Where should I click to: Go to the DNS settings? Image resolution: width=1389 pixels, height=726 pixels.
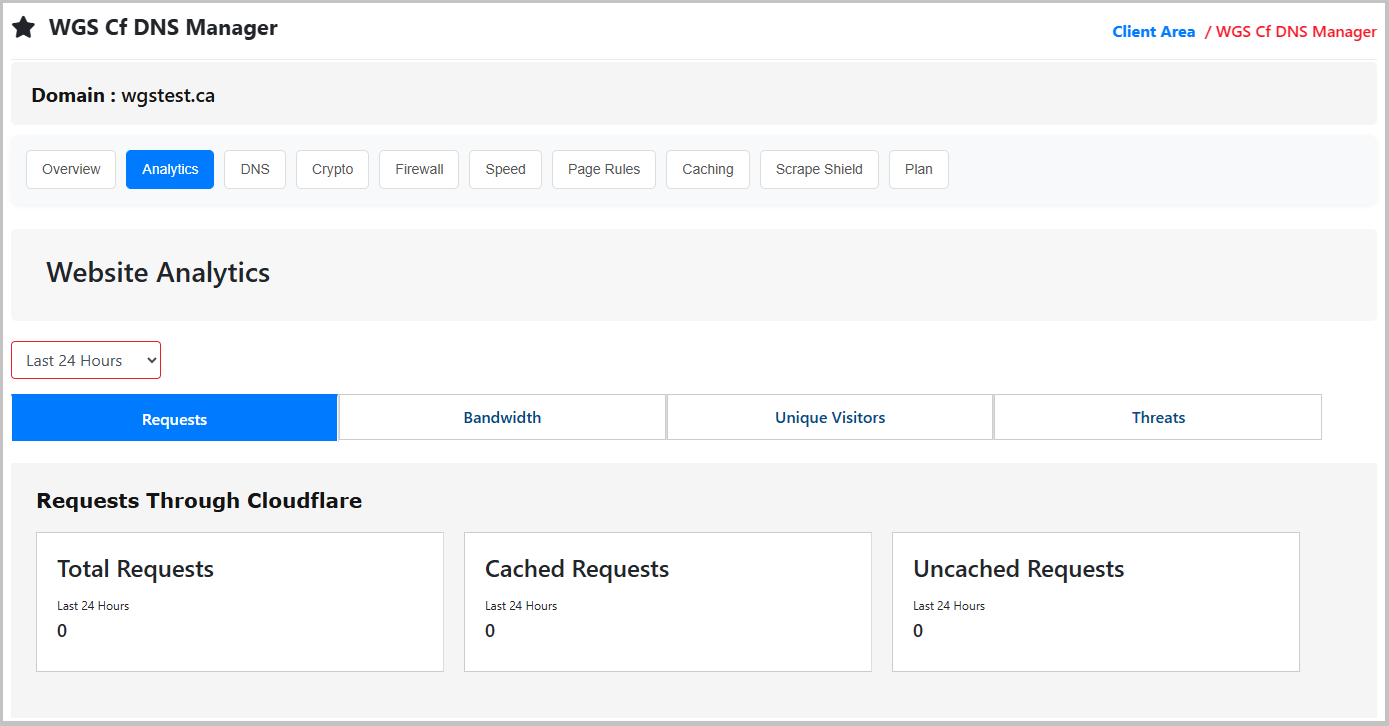[255, 169]
